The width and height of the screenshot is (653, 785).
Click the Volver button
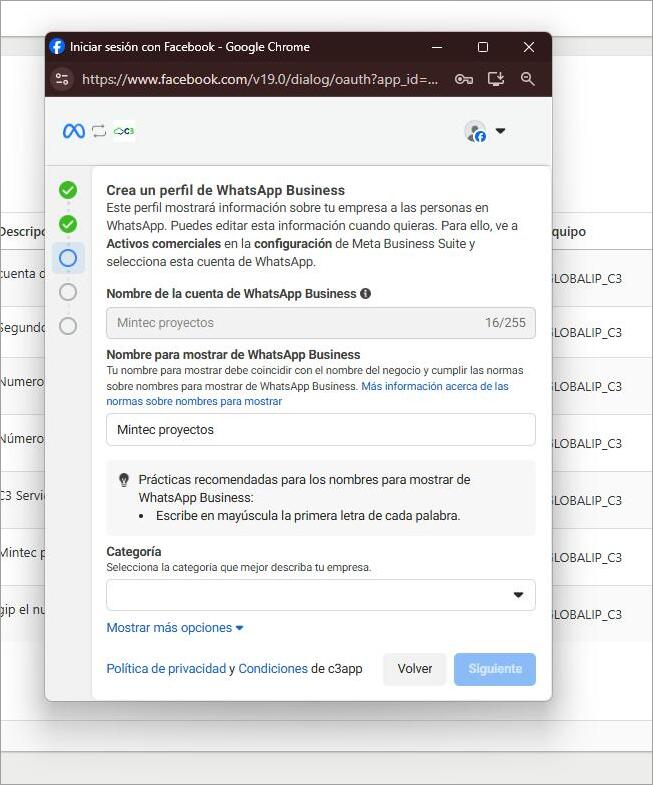[x=415, y=669]
